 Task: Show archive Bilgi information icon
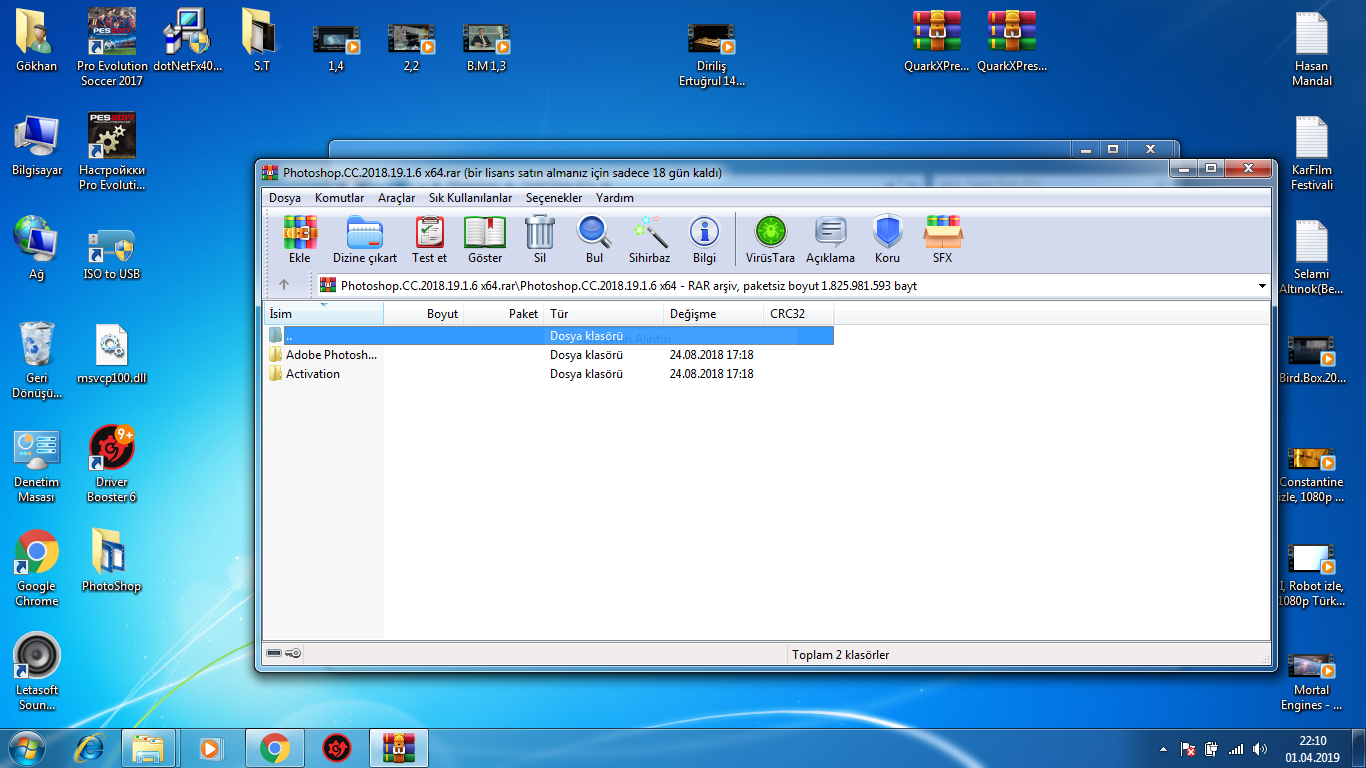pos(704,240)
